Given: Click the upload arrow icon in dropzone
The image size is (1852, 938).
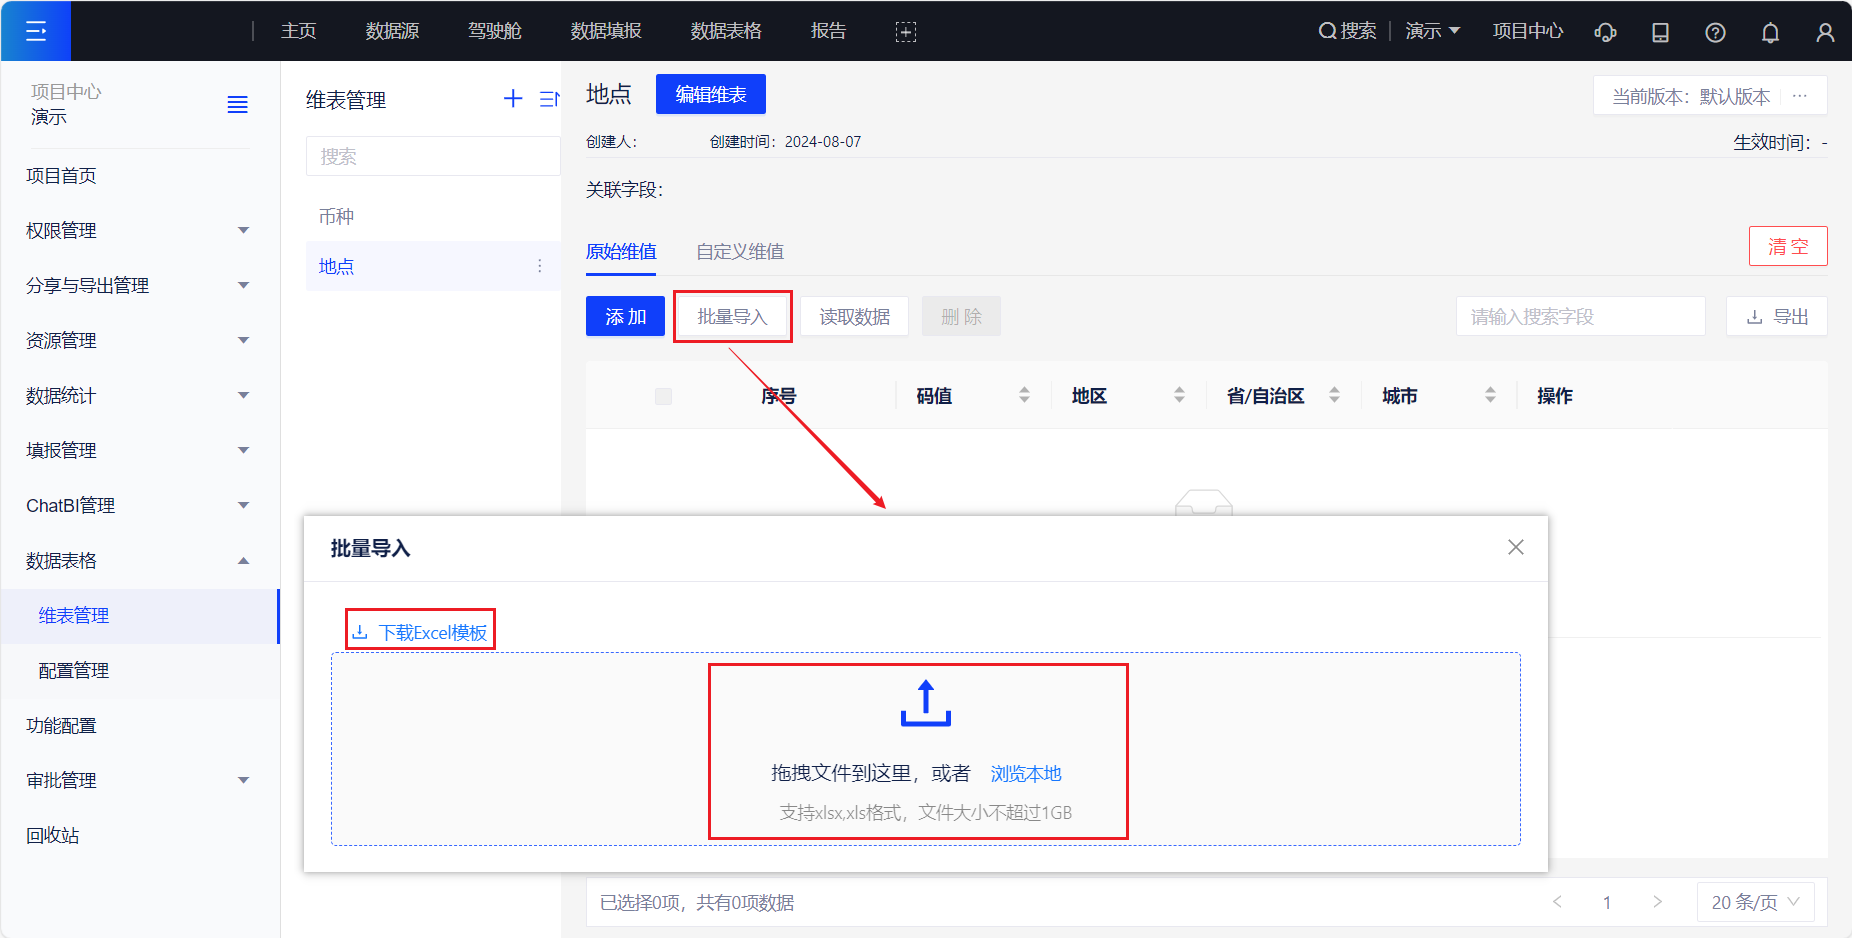Looking at the screenshot, I should tap(925, 703).
